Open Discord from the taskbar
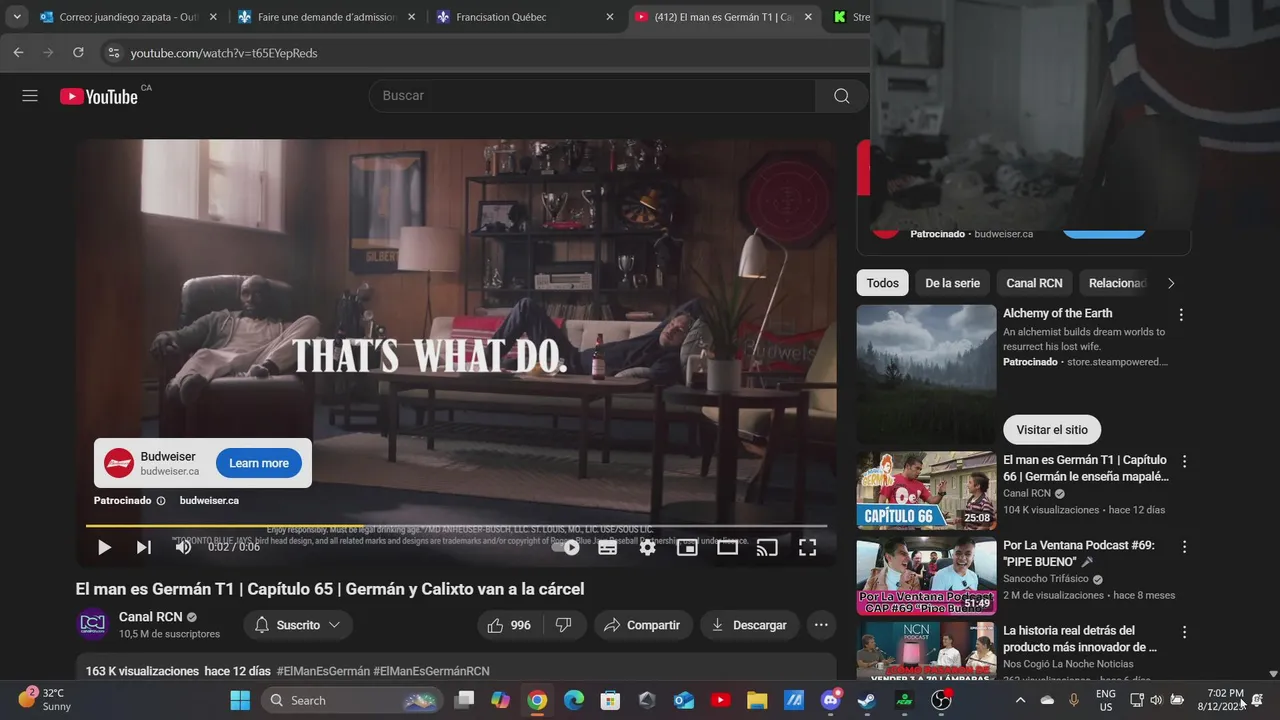Viewport: 1280px width, 720px height. pos(830,700)
